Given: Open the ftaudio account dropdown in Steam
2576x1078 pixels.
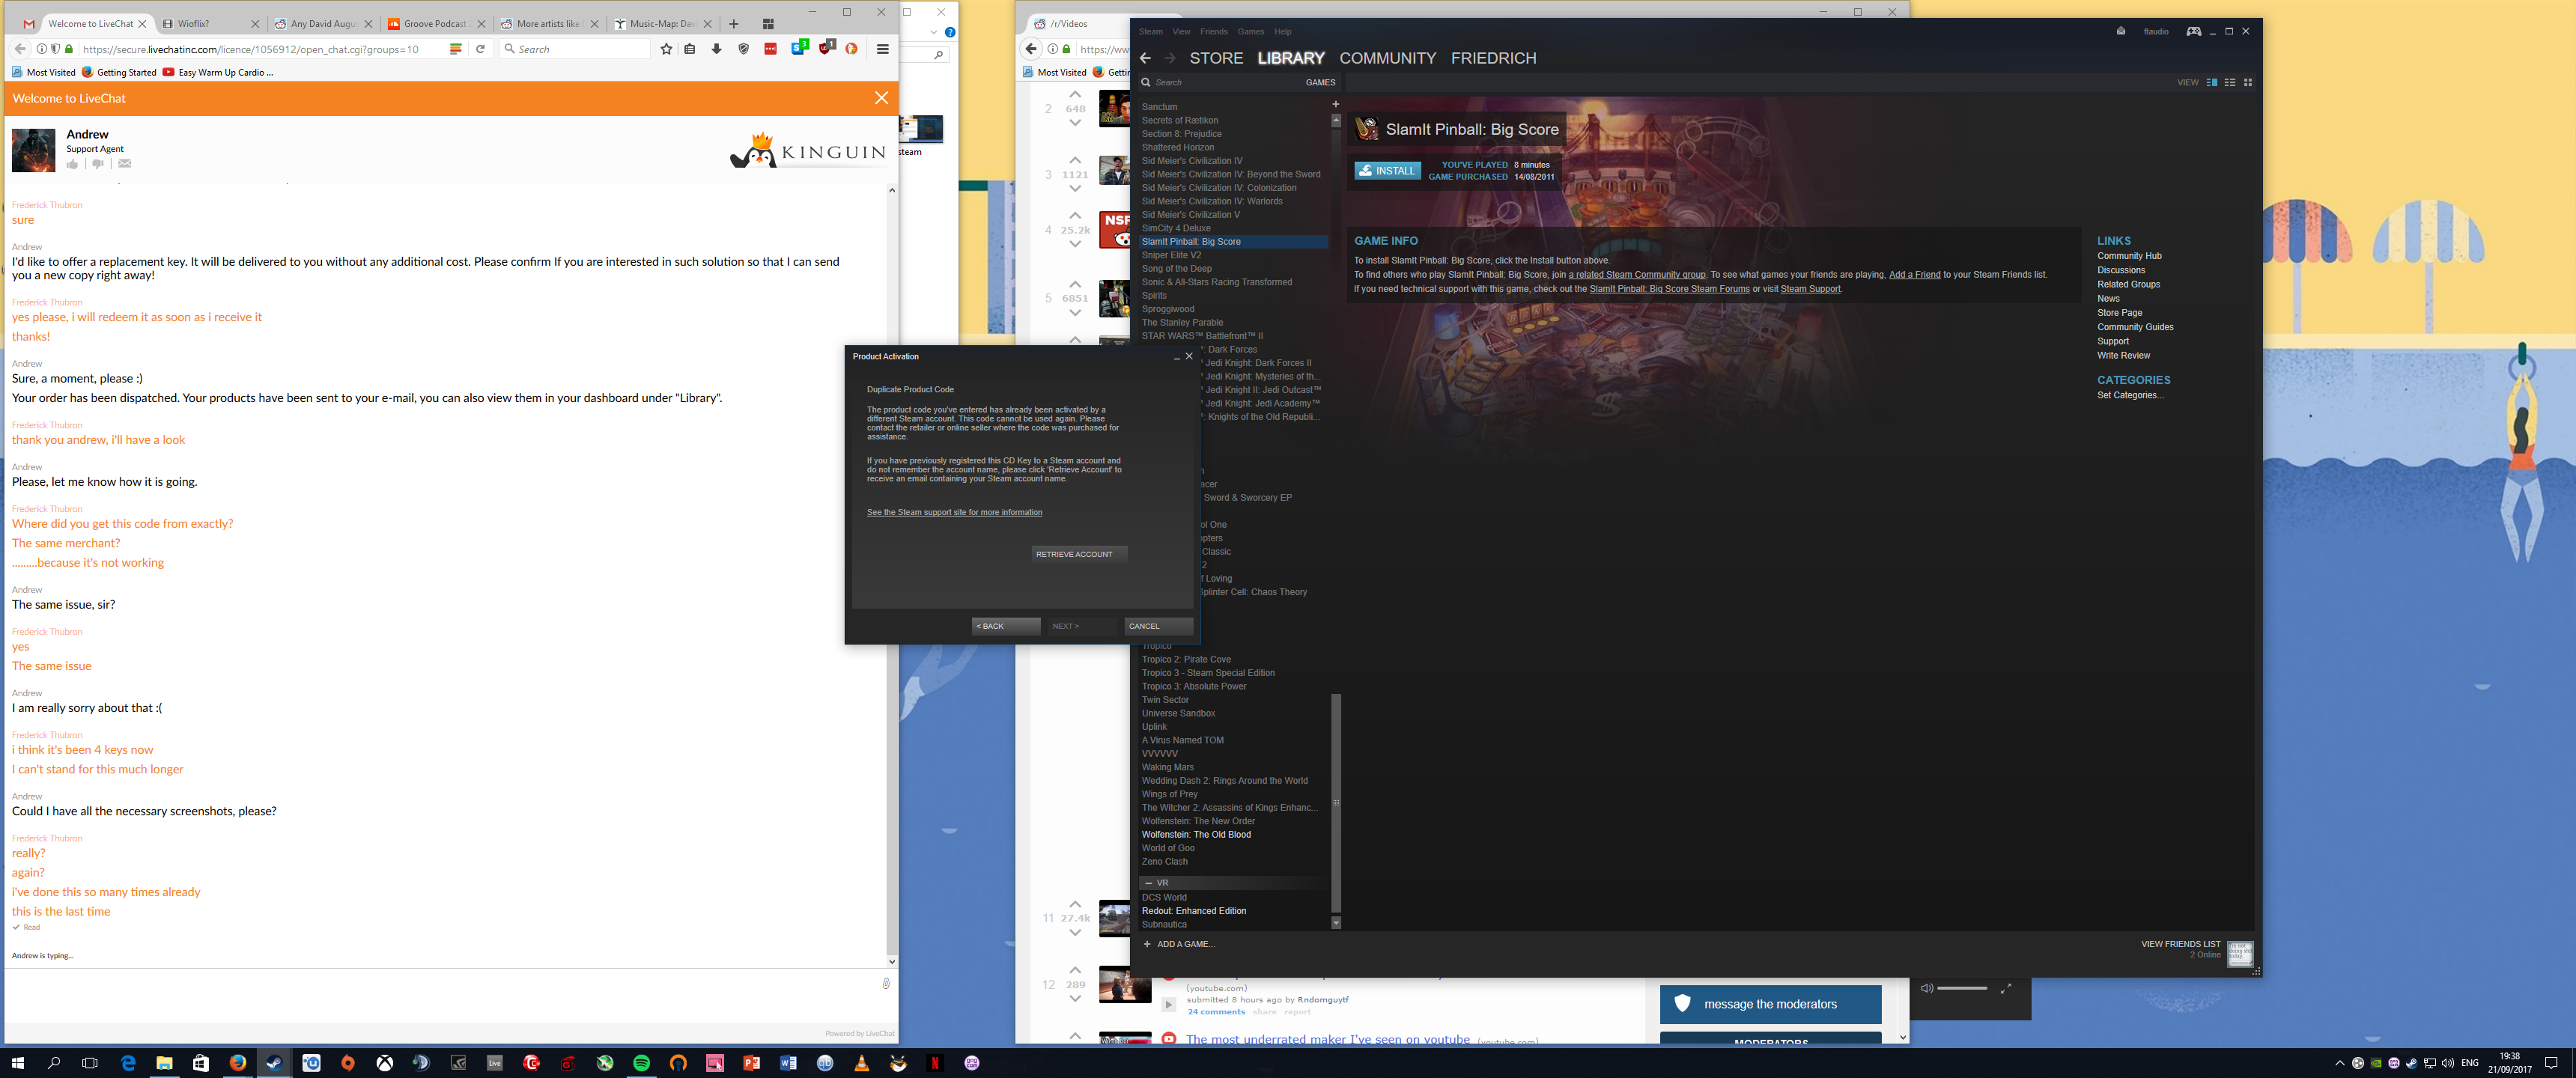Looking at the screenshot, I should click(2156, 31).
